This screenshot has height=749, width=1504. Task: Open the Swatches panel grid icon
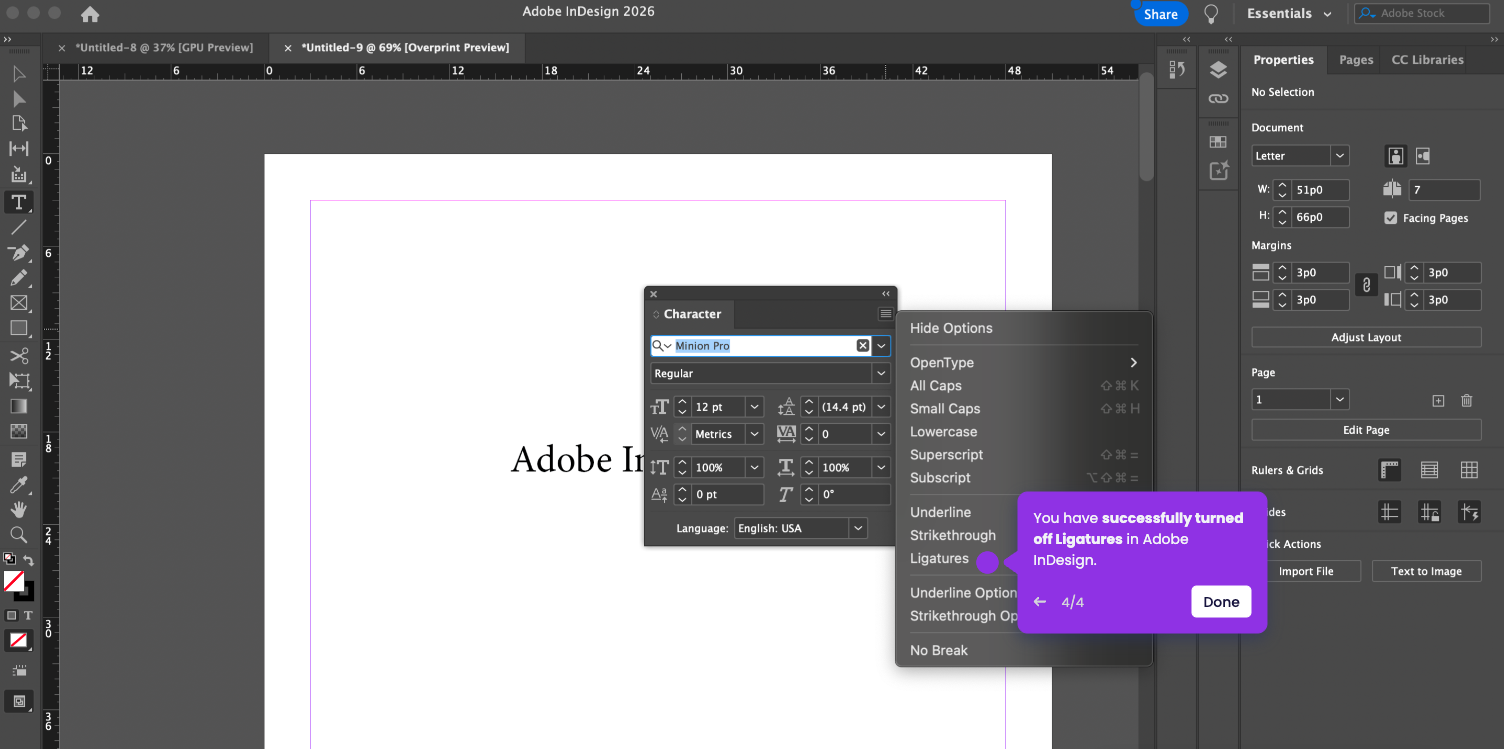(x=1218, y=142)
